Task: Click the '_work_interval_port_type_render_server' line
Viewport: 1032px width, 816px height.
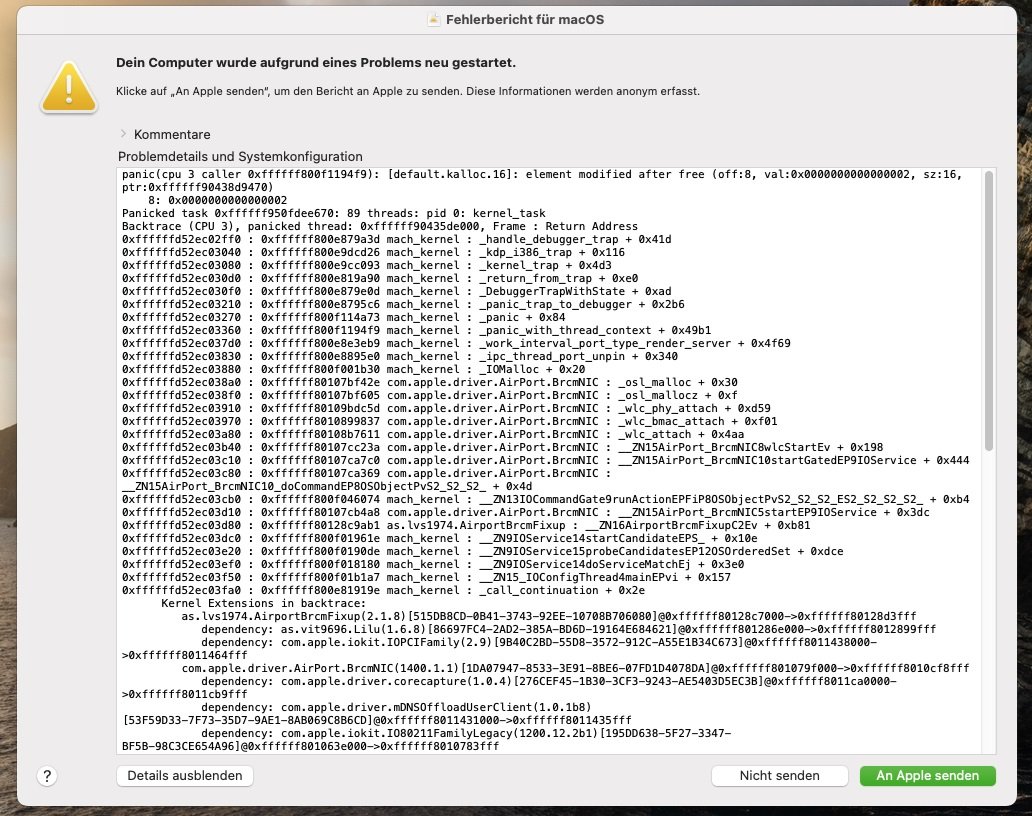Action: 456,344
